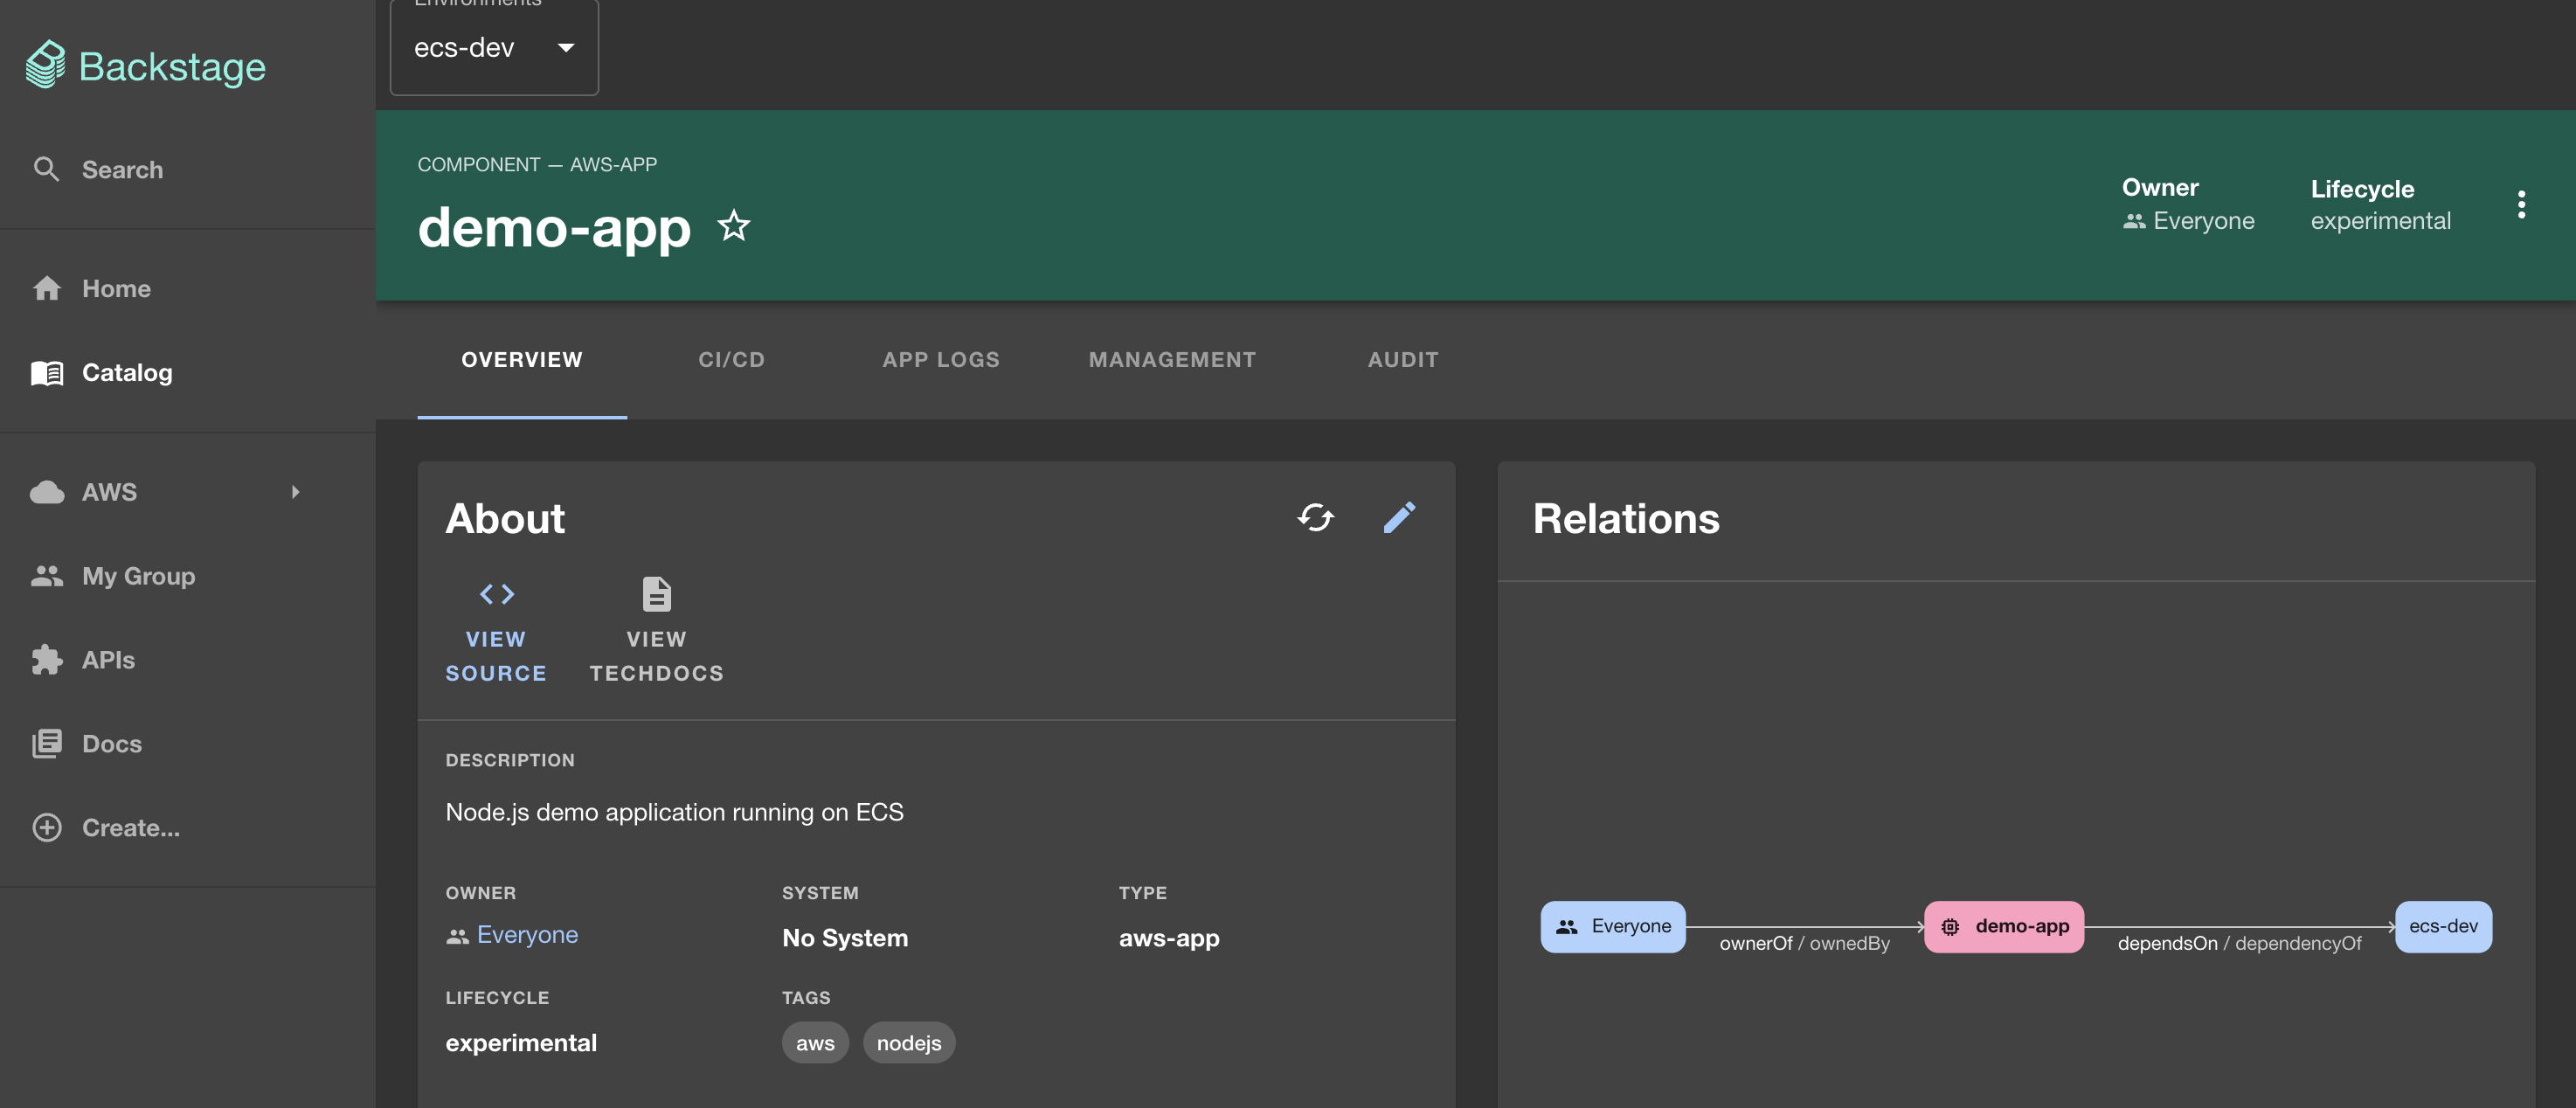Switch to the App Logs tab
This screenshot has height=1108, width=2576.
[x=940, y=359]
